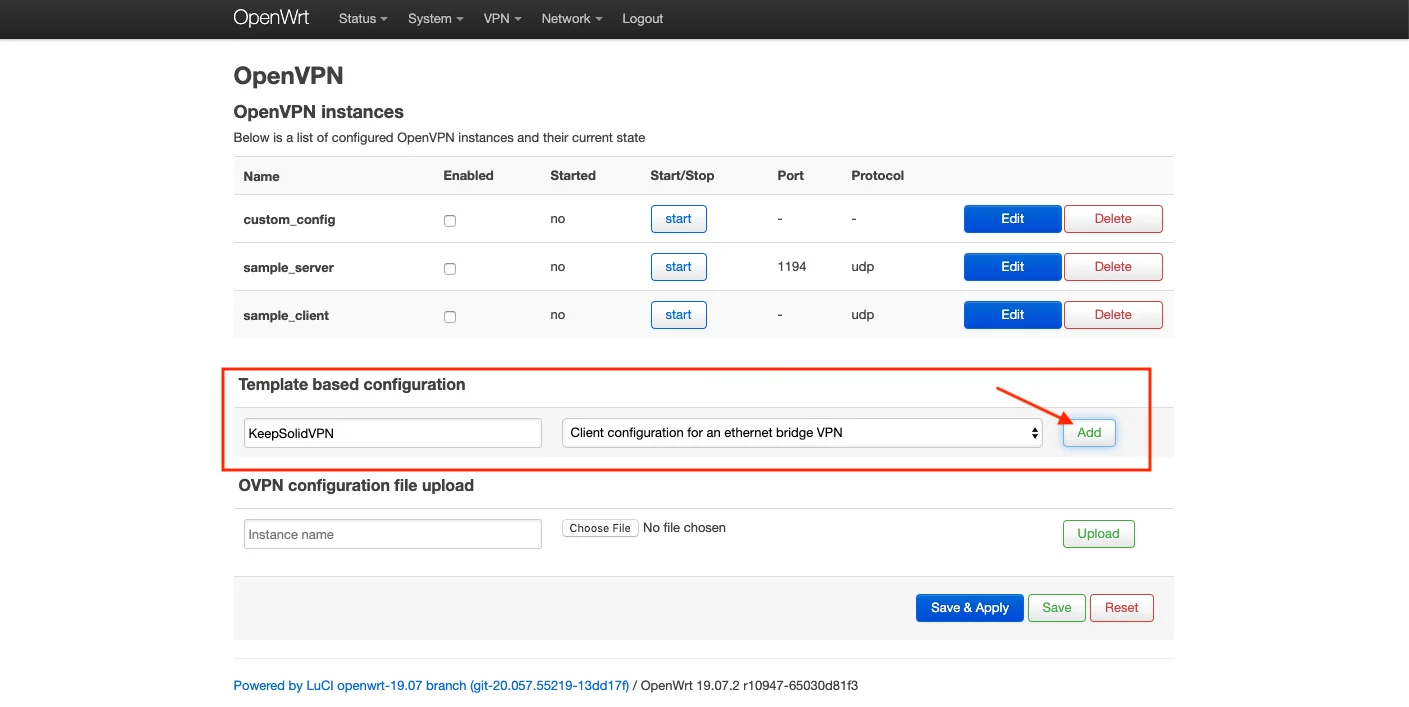Expand the System menu
The width and height of the screenshot is (1409, 707).
pos(435,19)
